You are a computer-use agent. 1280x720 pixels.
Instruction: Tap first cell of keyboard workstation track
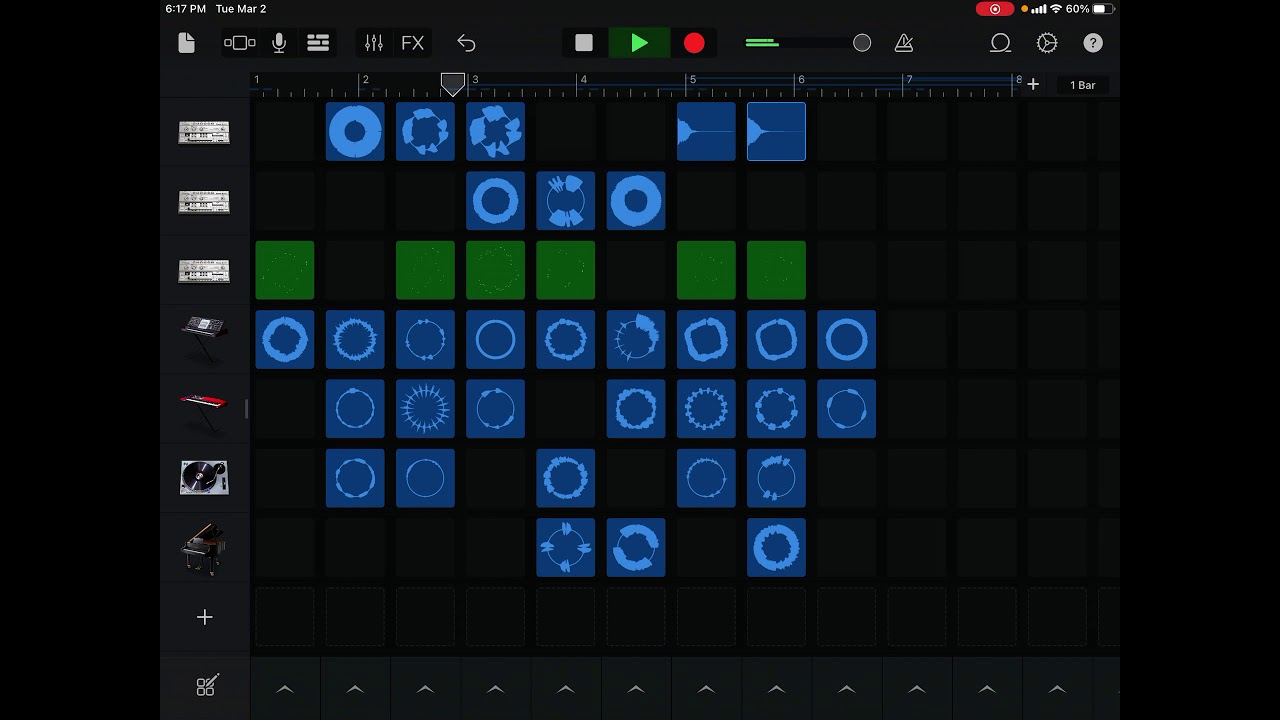pyautogui.click(x=285, y=340)
